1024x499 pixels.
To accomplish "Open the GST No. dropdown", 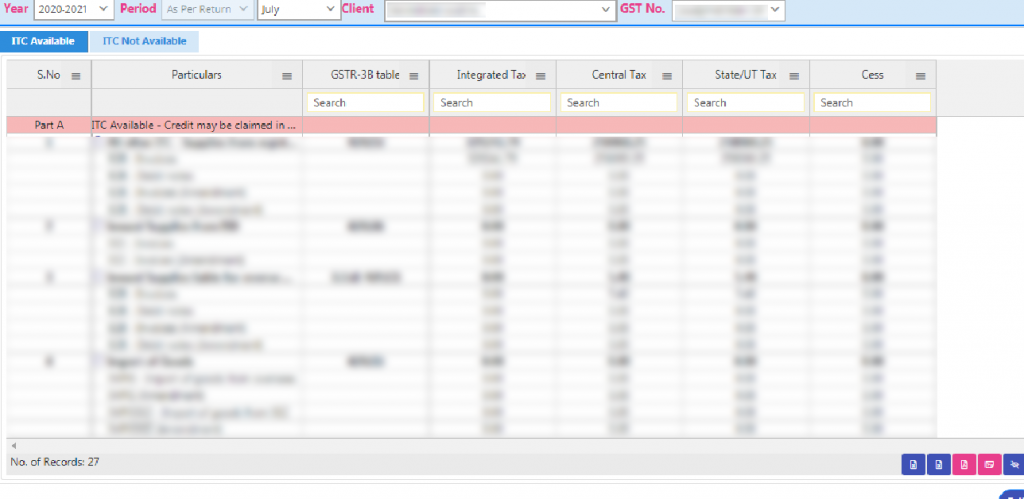I will pos(729,10).
